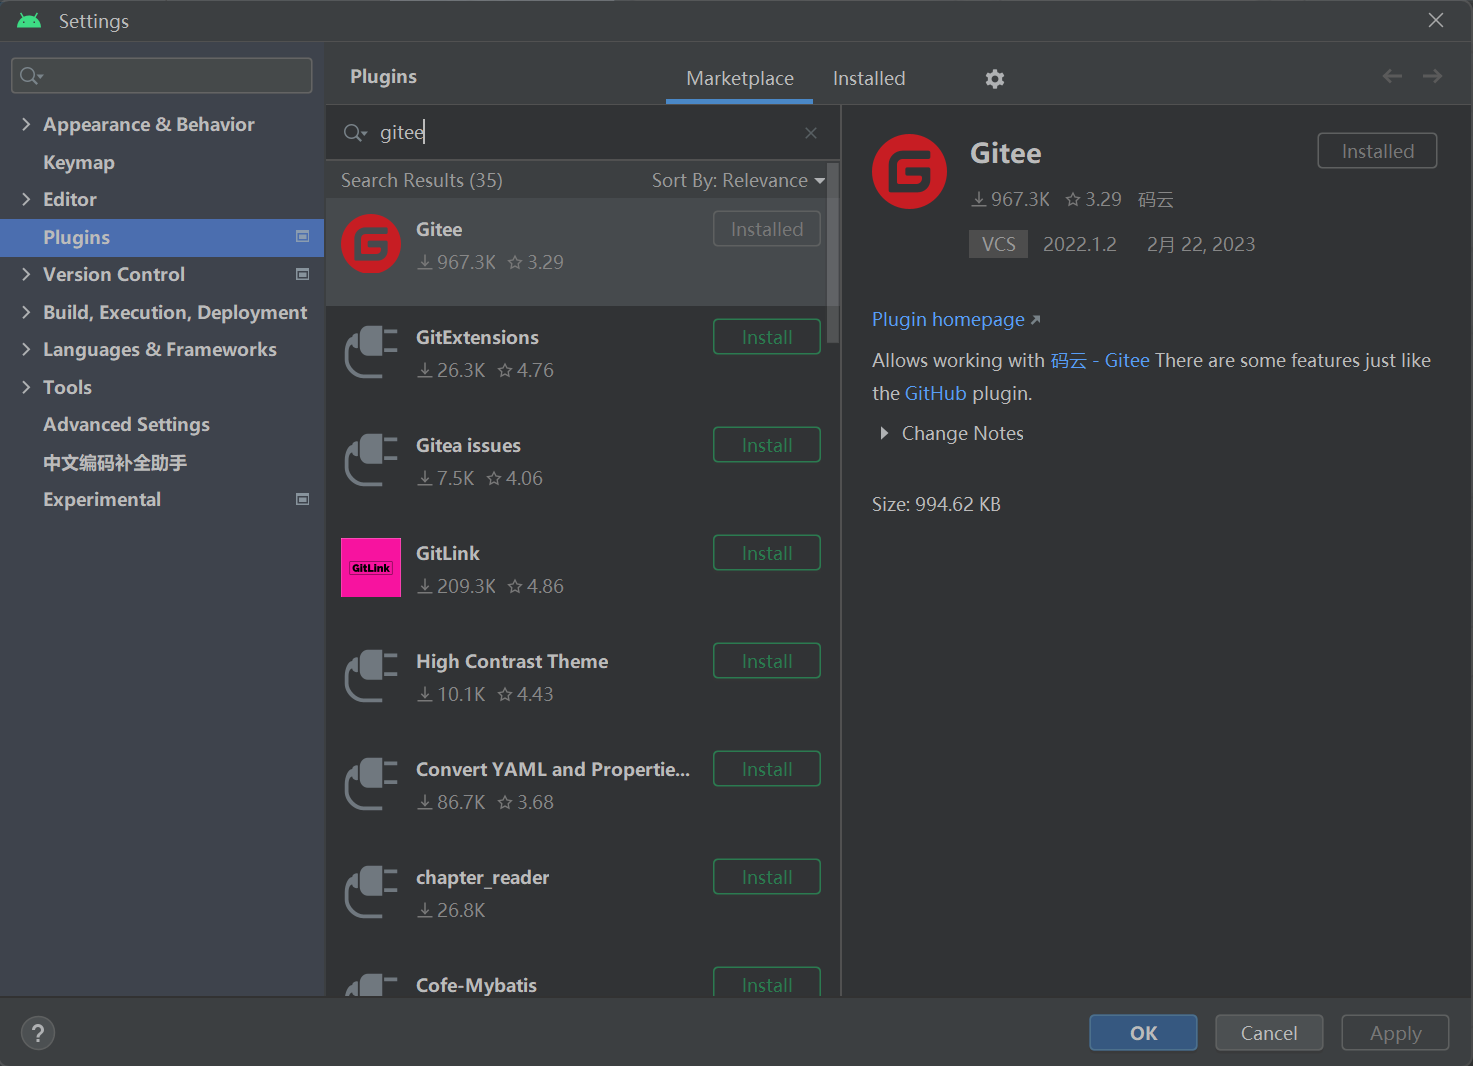
Task: Open the plugins gear settings icon
Action: point(994,79)
